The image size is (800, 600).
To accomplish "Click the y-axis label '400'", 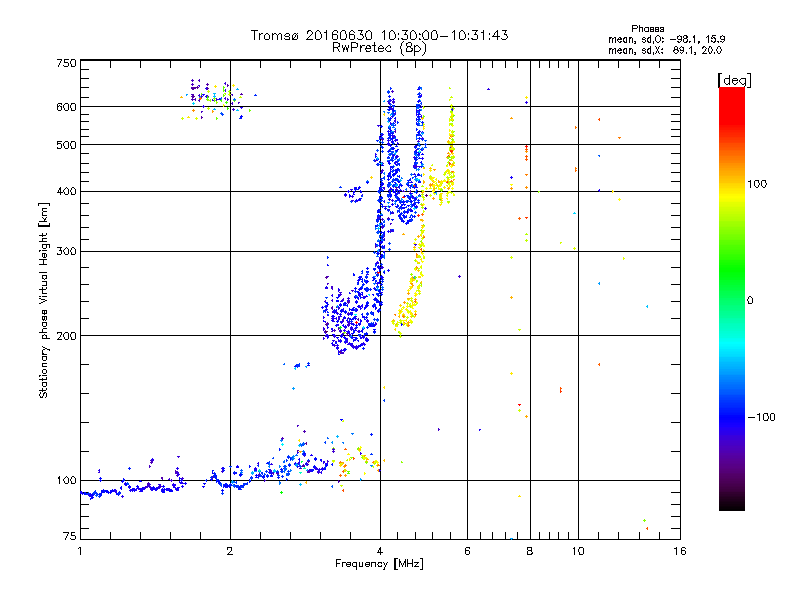I will pos(66,191).
